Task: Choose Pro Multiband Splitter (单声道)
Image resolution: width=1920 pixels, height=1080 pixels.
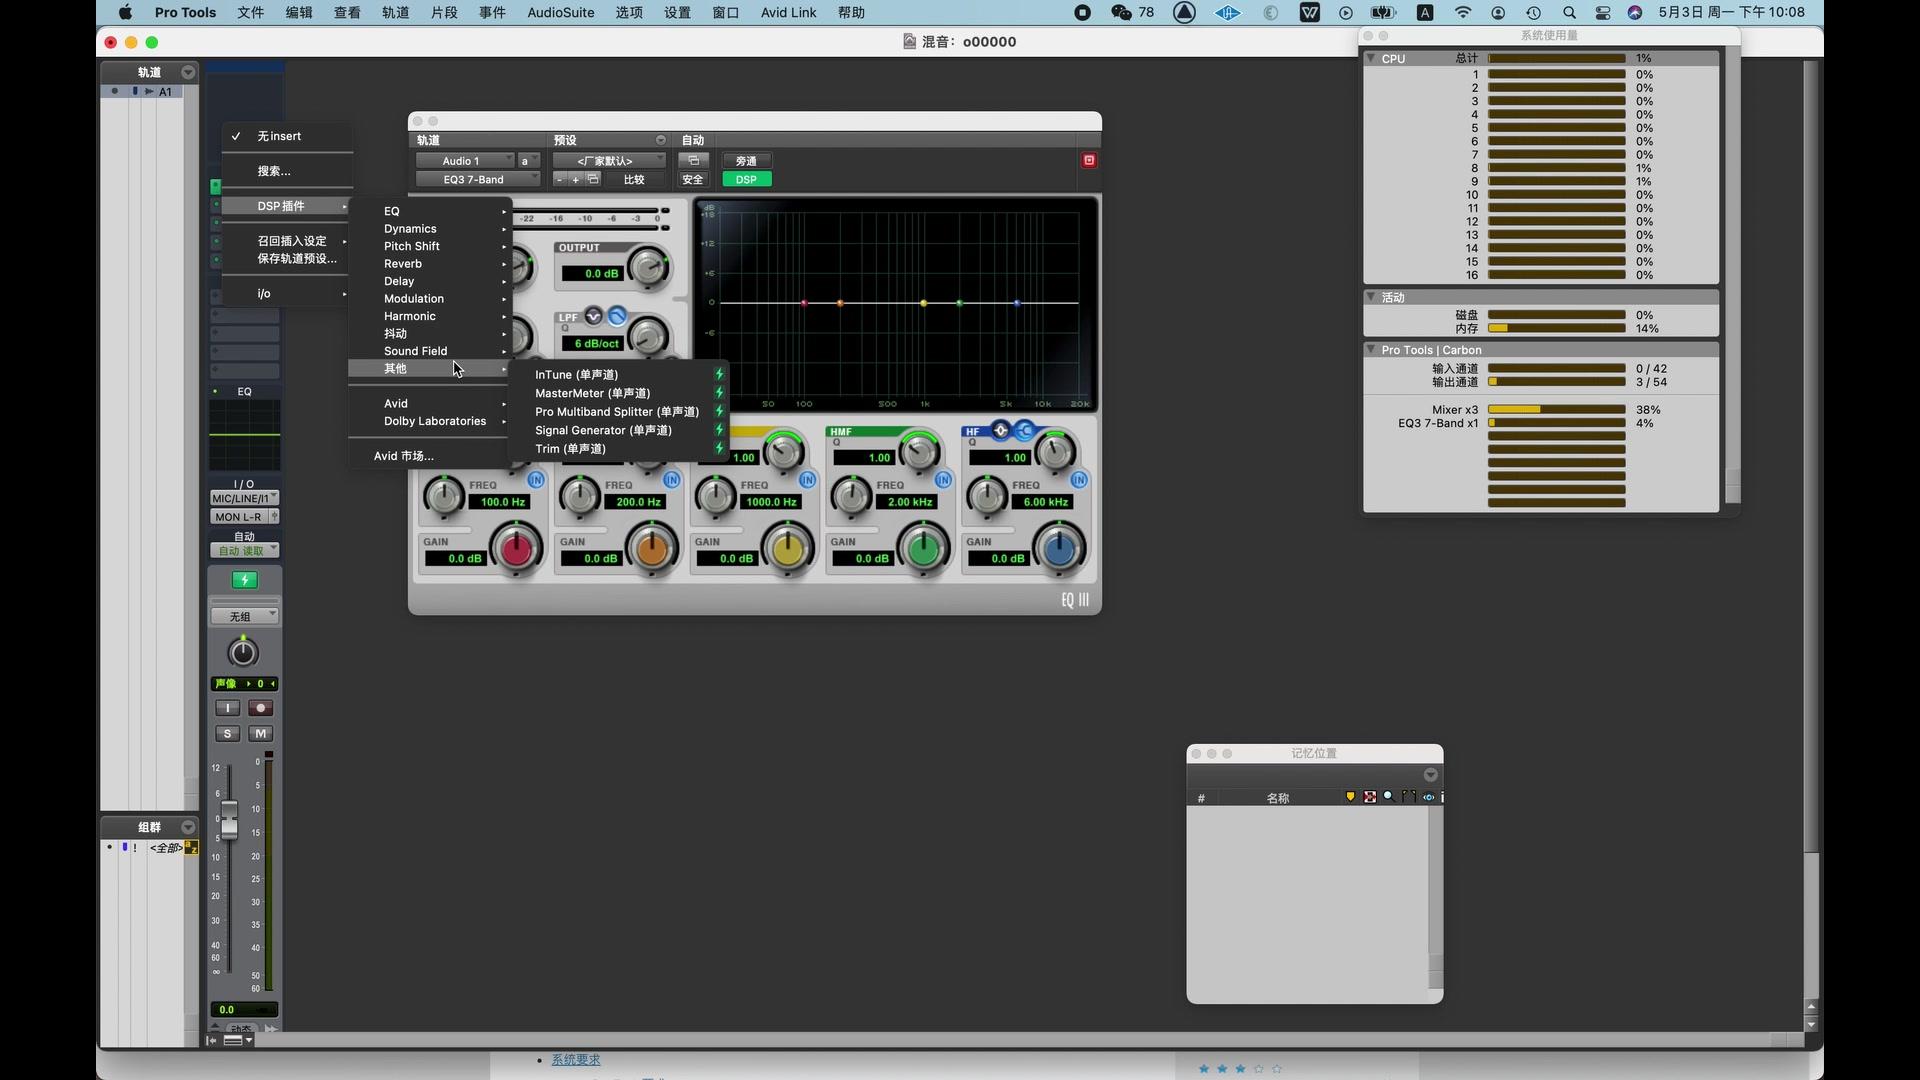Action: (618, 411)
